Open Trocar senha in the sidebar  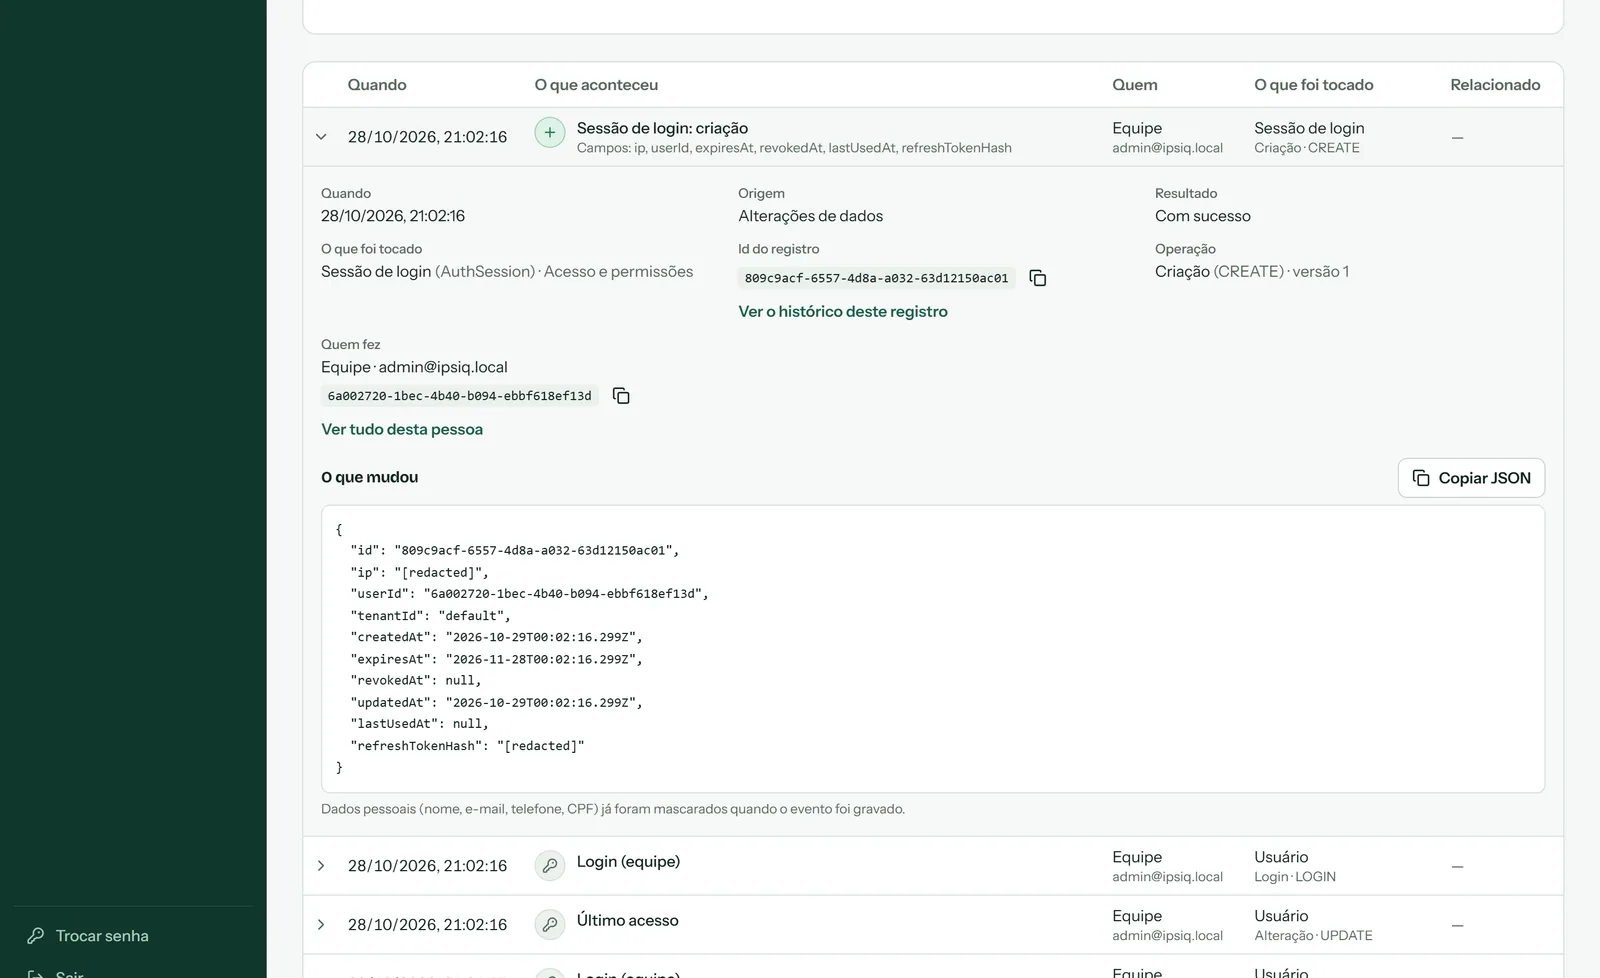click(x=102, y=936)
